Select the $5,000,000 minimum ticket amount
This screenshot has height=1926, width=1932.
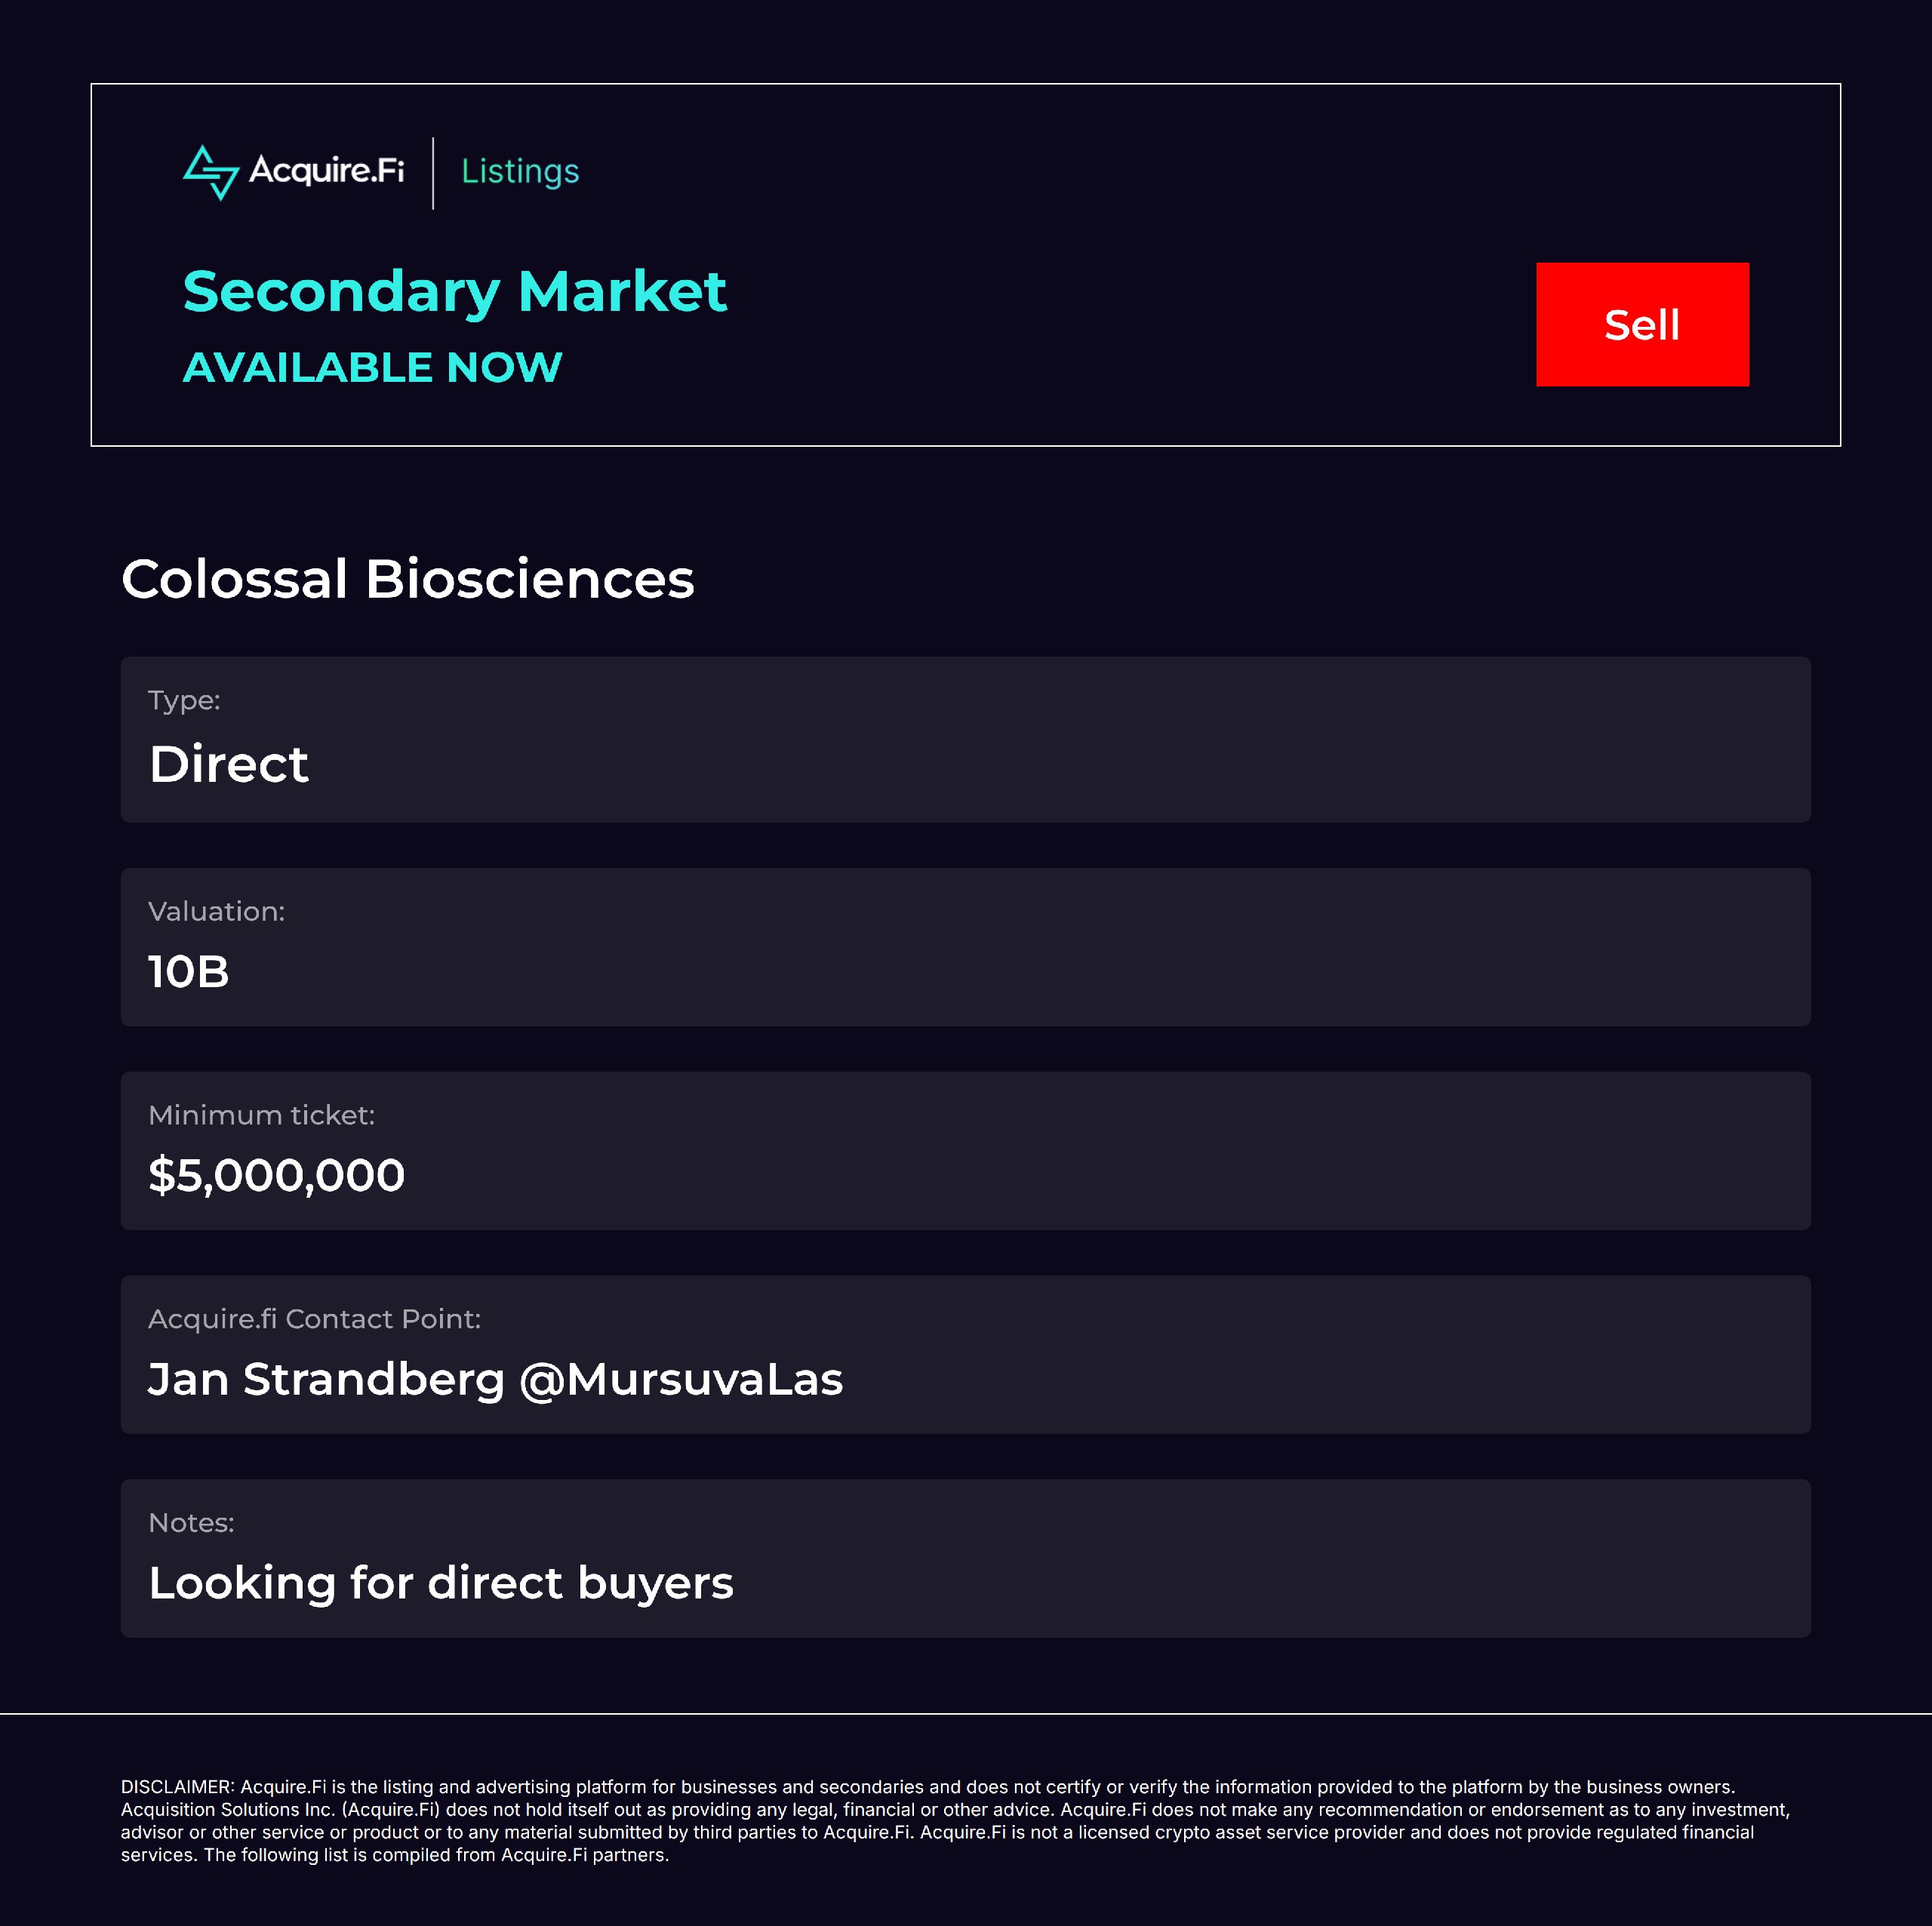pyautogui.click(x=277, y=1175)
